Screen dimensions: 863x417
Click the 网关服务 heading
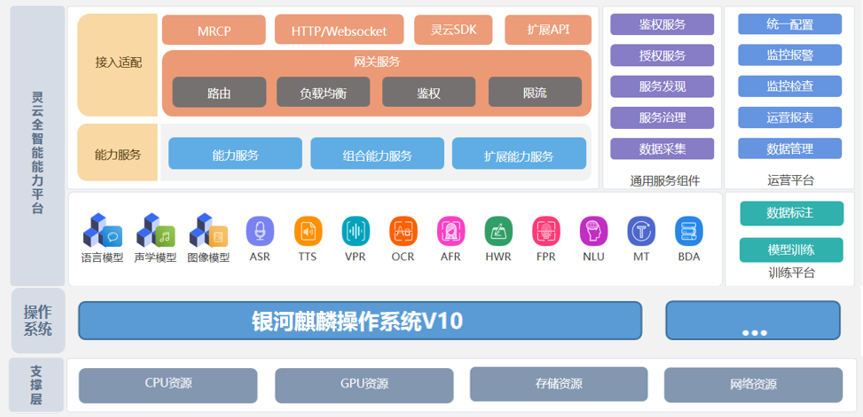tap(377, 62)
